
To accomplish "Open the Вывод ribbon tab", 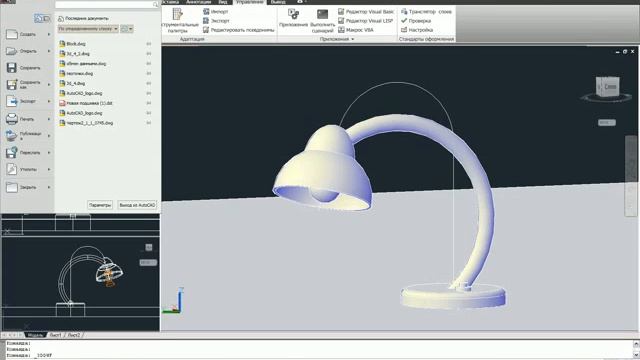I will pyautogui.click(x=278, y=2).
